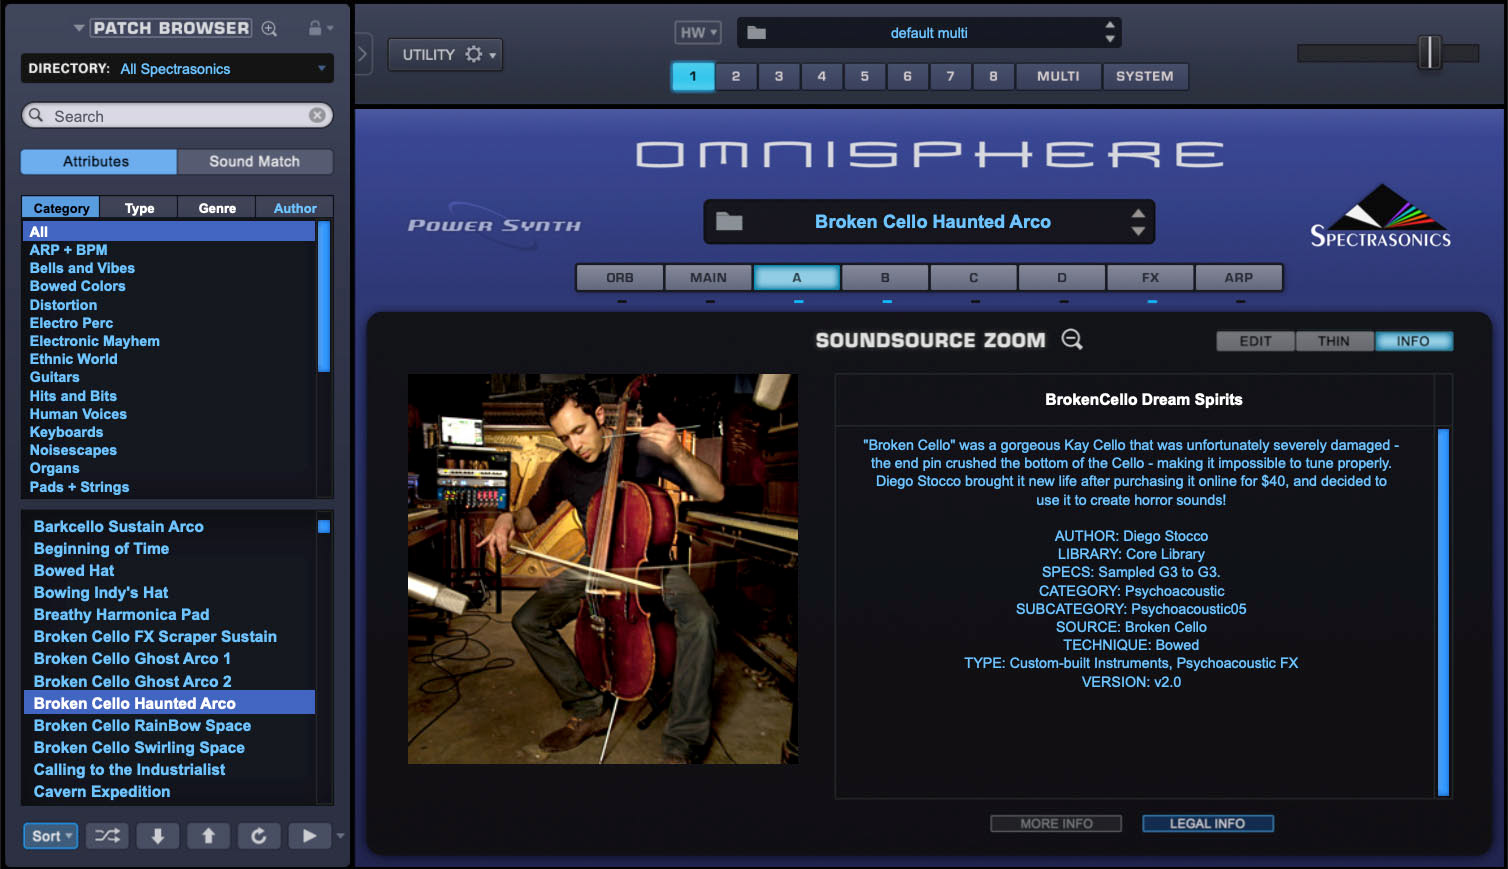1508x869 pixels.
Task: Click the MORE INFO button
Action: tap(1056, 823)
